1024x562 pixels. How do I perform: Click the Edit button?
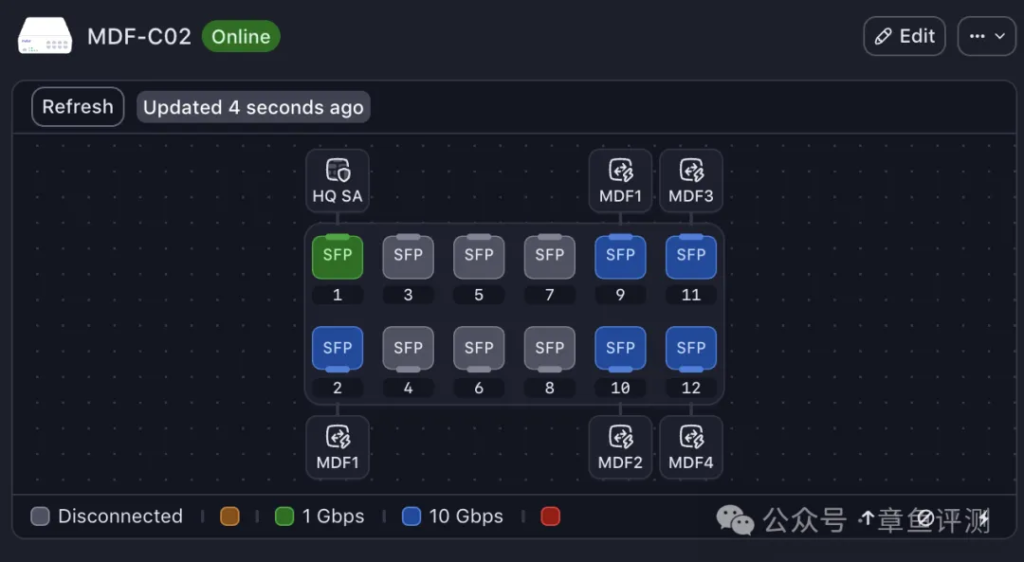904,37
